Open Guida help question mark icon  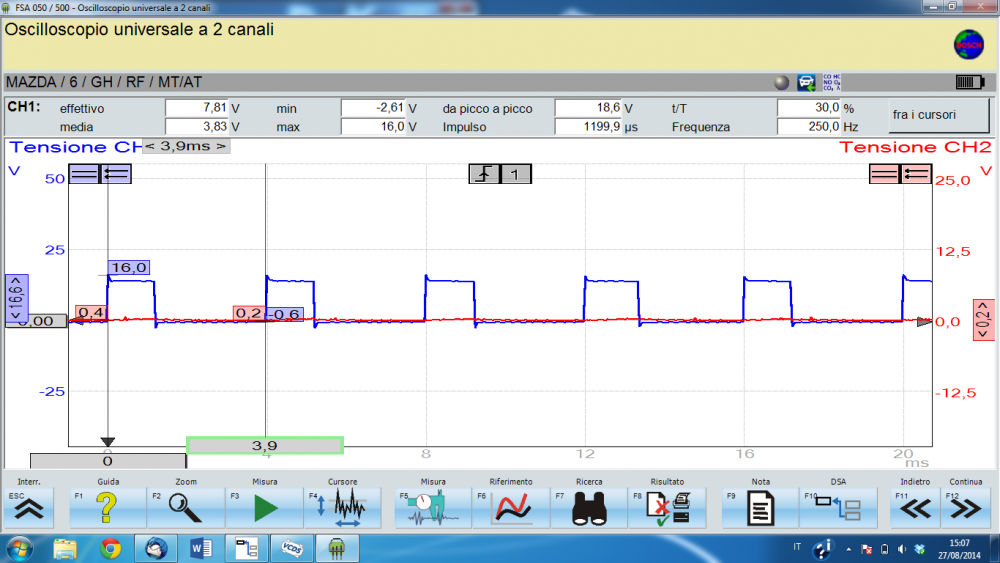[x=107, y=508]
